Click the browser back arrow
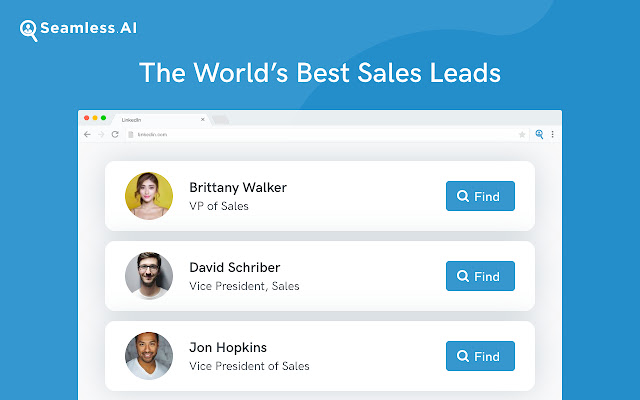Screen dimensions: 640x400 88,134
